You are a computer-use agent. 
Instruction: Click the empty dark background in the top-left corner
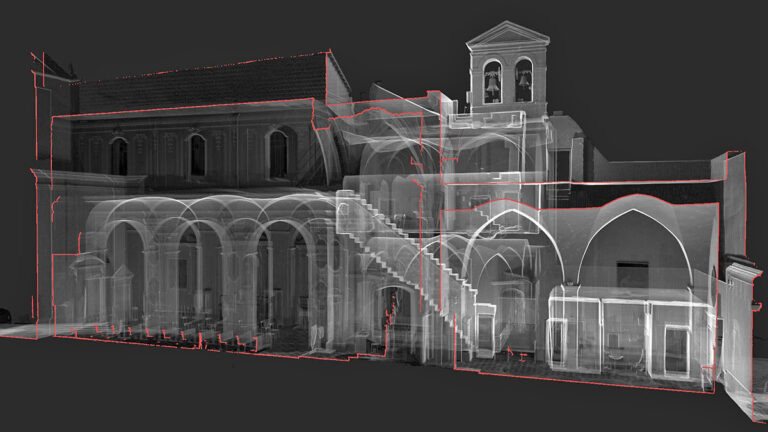point(60,25)
